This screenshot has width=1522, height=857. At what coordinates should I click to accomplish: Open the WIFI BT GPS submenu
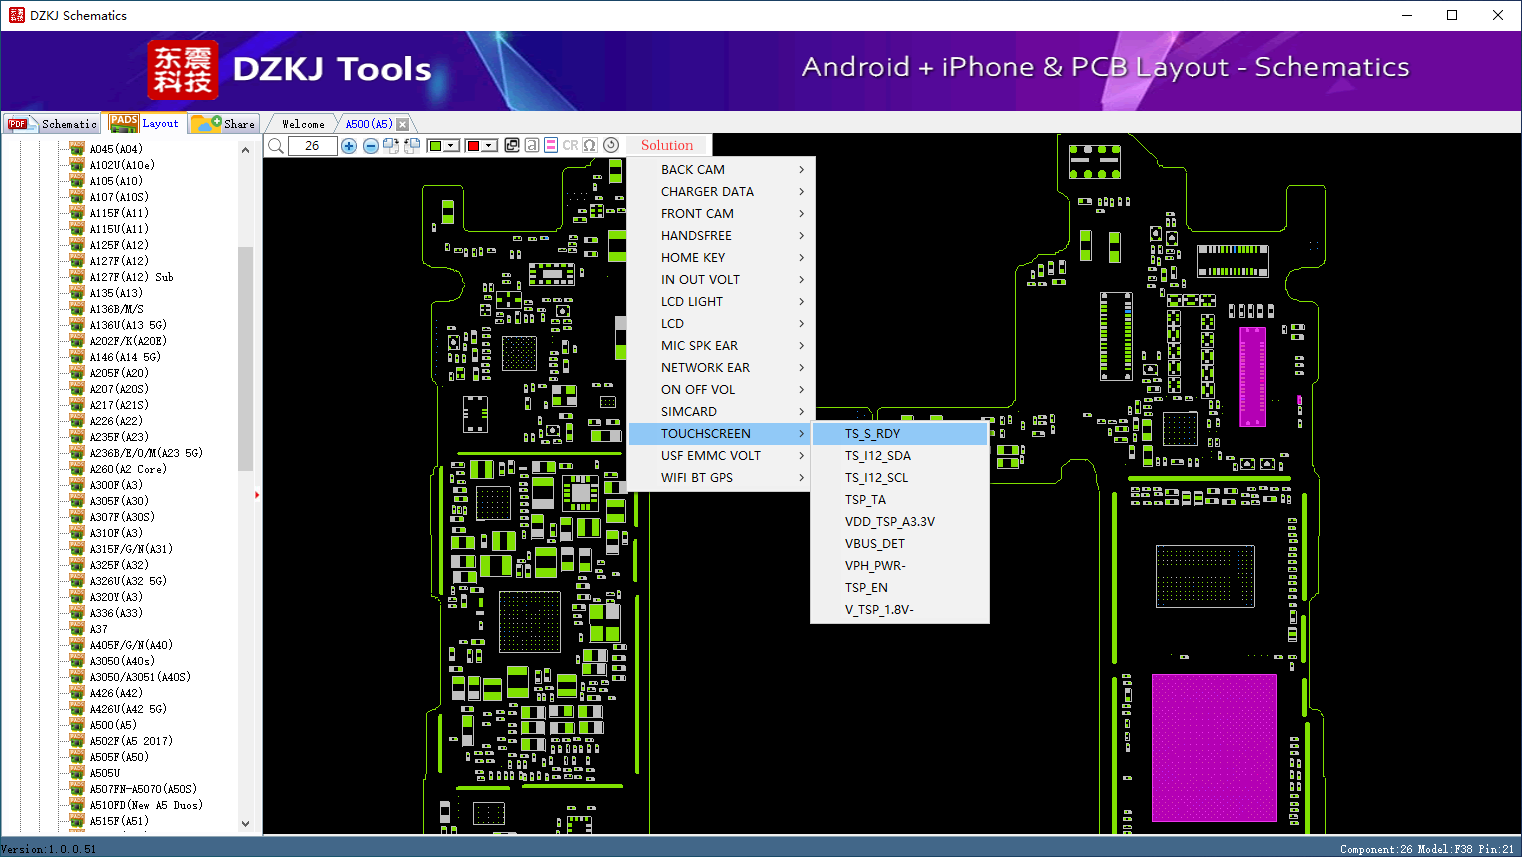[721, 478]
